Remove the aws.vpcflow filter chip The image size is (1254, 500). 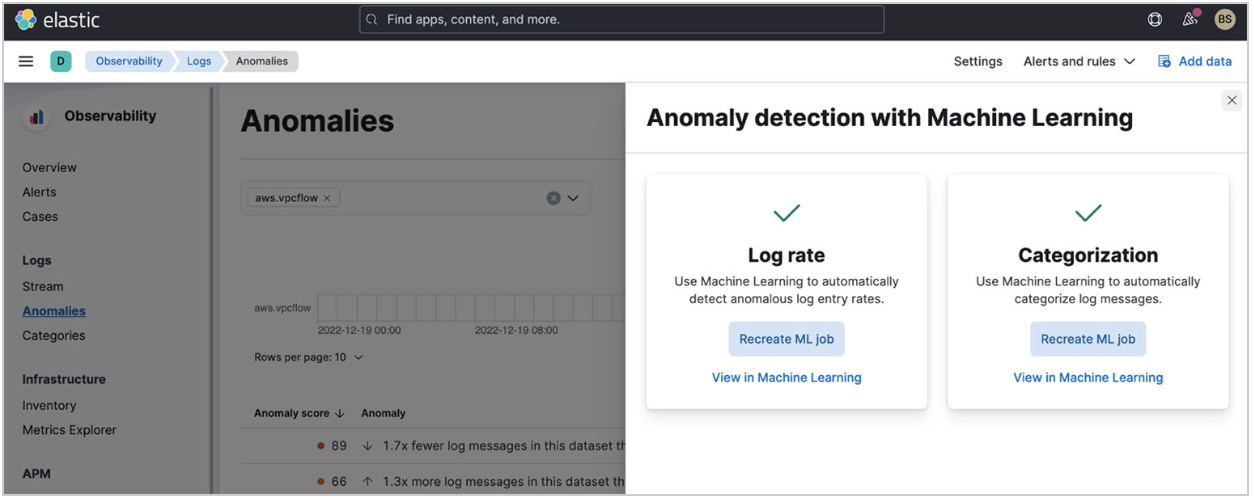pyautogui.click(x=327, y=198)
